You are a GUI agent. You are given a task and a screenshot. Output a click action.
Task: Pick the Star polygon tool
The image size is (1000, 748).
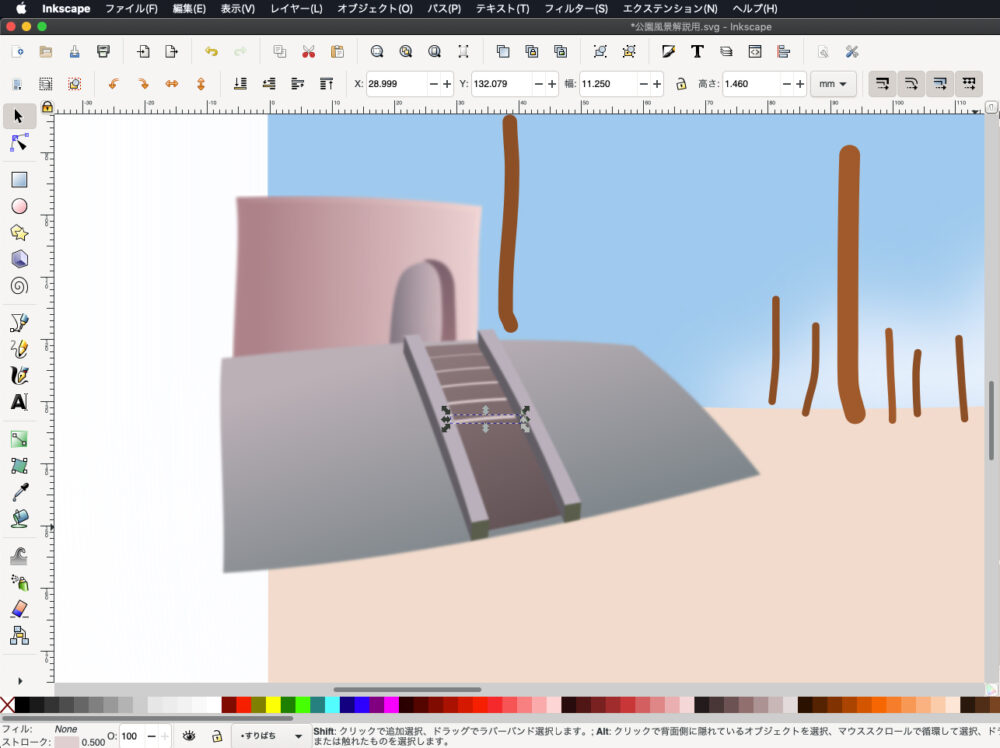coord(18,233)
